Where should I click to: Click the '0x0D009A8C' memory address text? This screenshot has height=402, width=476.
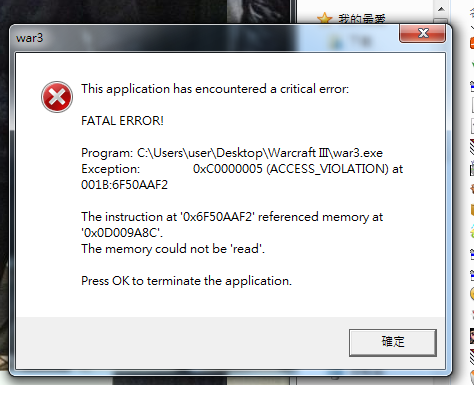click(x=122, y=233)
